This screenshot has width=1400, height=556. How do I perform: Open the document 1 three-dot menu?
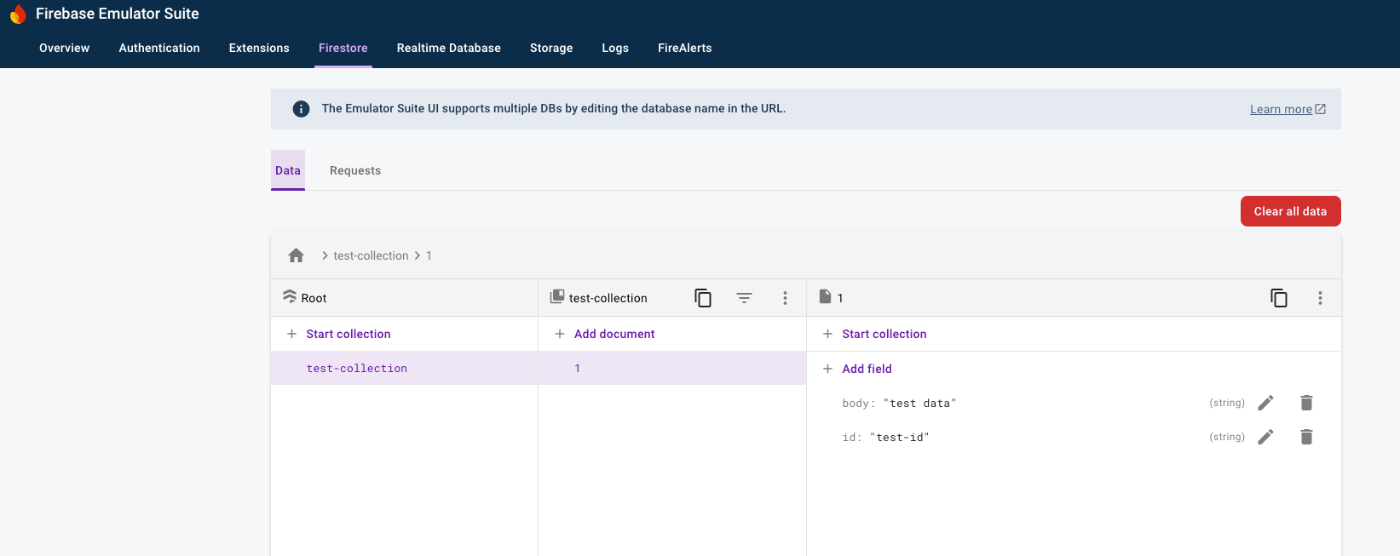1320,298
